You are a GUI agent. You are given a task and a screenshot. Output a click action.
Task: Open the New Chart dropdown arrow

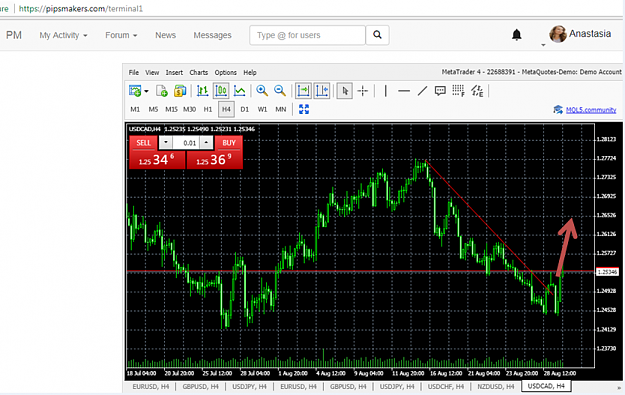point(146,91)
